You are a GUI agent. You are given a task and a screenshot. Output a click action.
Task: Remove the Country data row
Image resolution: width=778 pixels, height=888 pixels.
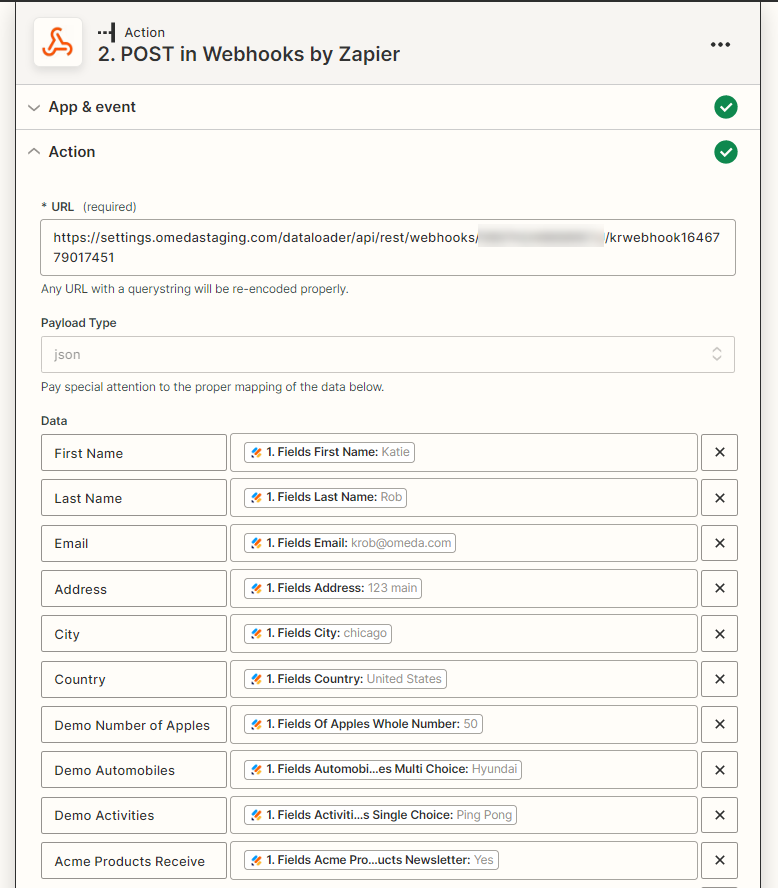coord(719,679)
